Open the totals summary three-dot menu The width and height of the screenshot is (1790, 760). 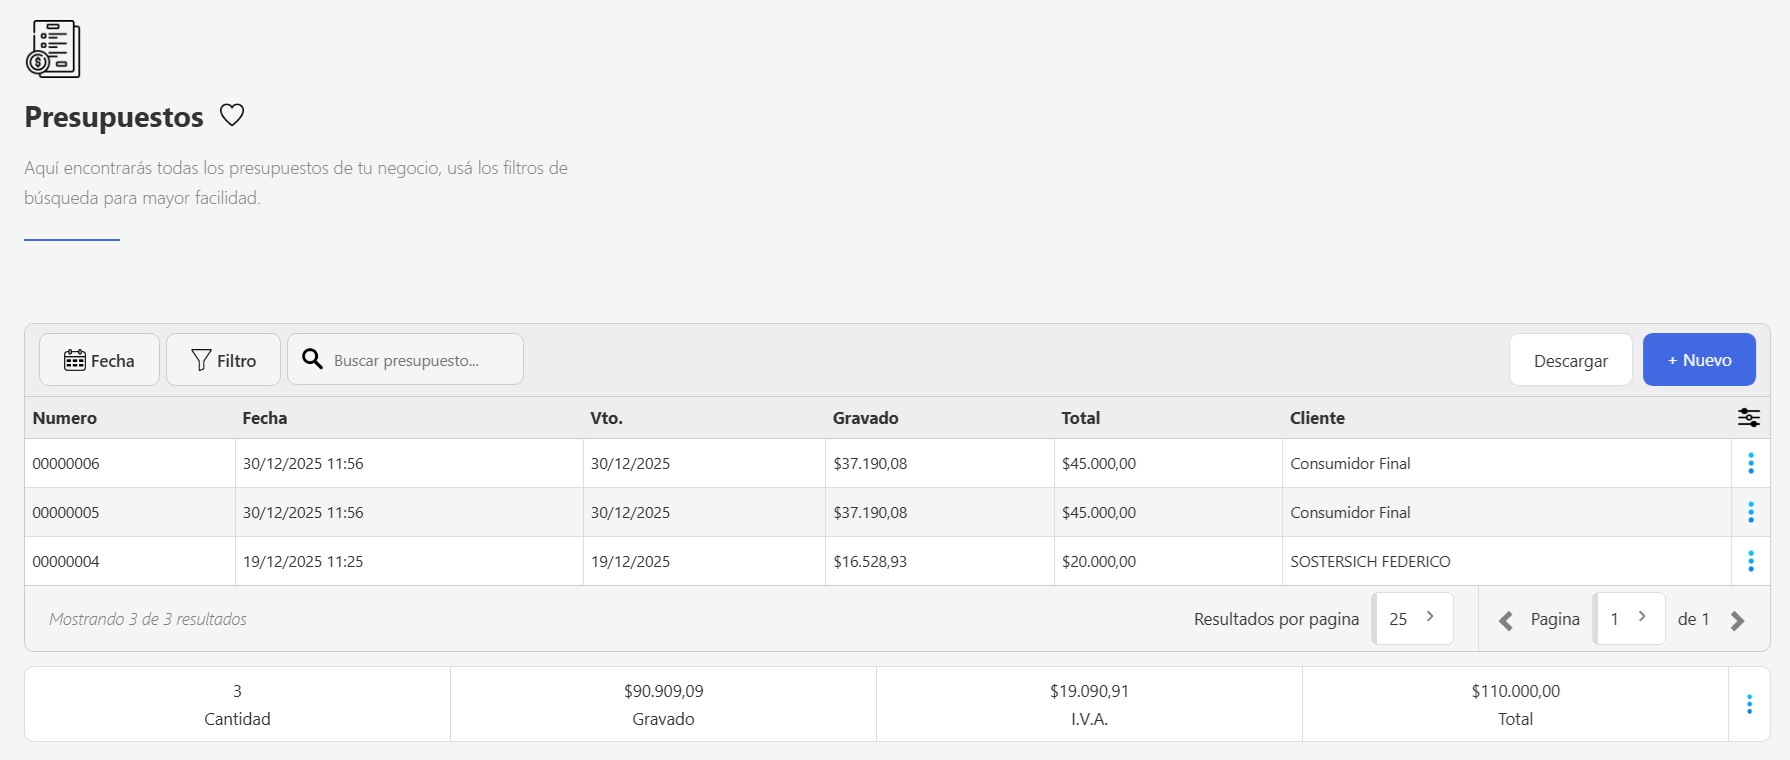[x=1748, y=704]
